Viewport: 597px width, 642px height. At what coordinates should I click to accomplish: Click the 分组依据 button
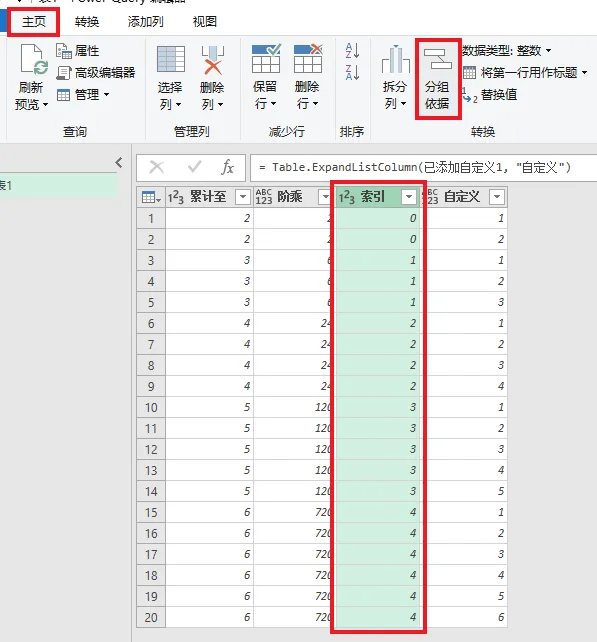click(x=438, y=79)
